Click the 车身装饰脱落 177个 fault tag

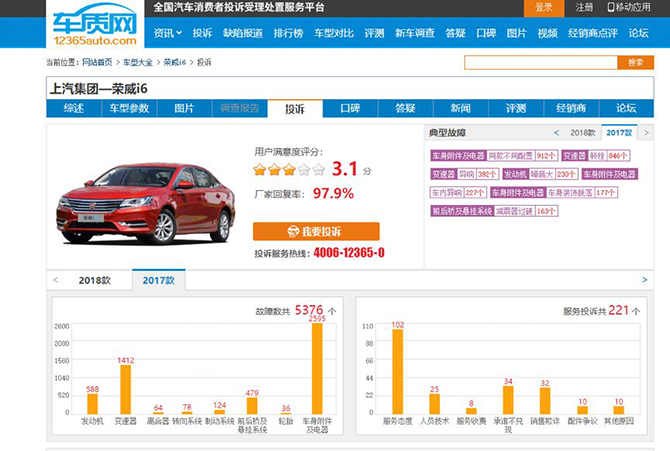point(553,193)
